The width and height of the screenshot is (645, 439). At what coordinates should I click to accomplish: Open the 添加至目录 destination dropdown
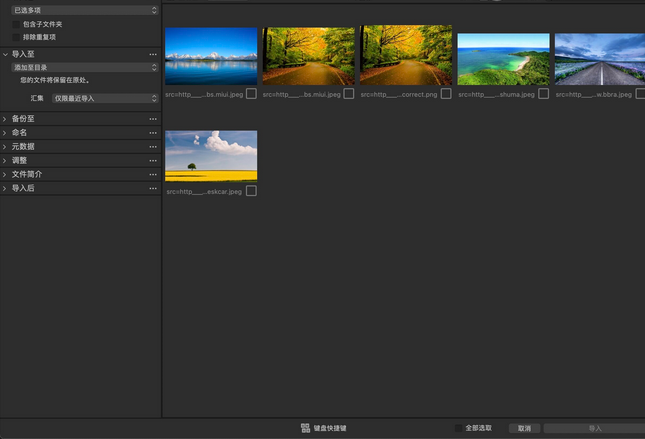coord(84,67)
